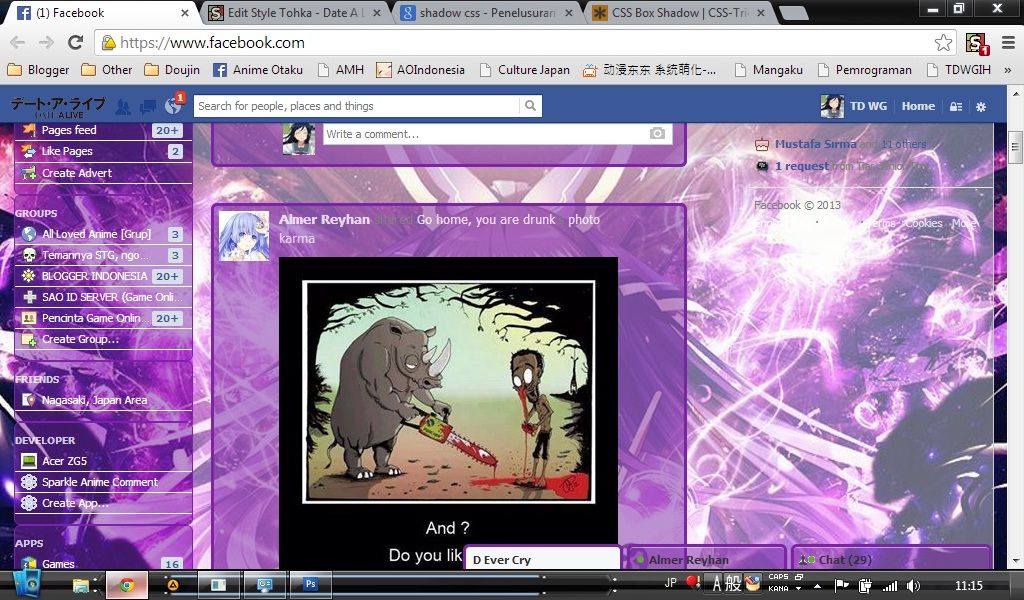Open privacy shortcuts lock icon
The width and height of the screenshot is (1024, 600).
pyautogui.click(x=955, y=106)
